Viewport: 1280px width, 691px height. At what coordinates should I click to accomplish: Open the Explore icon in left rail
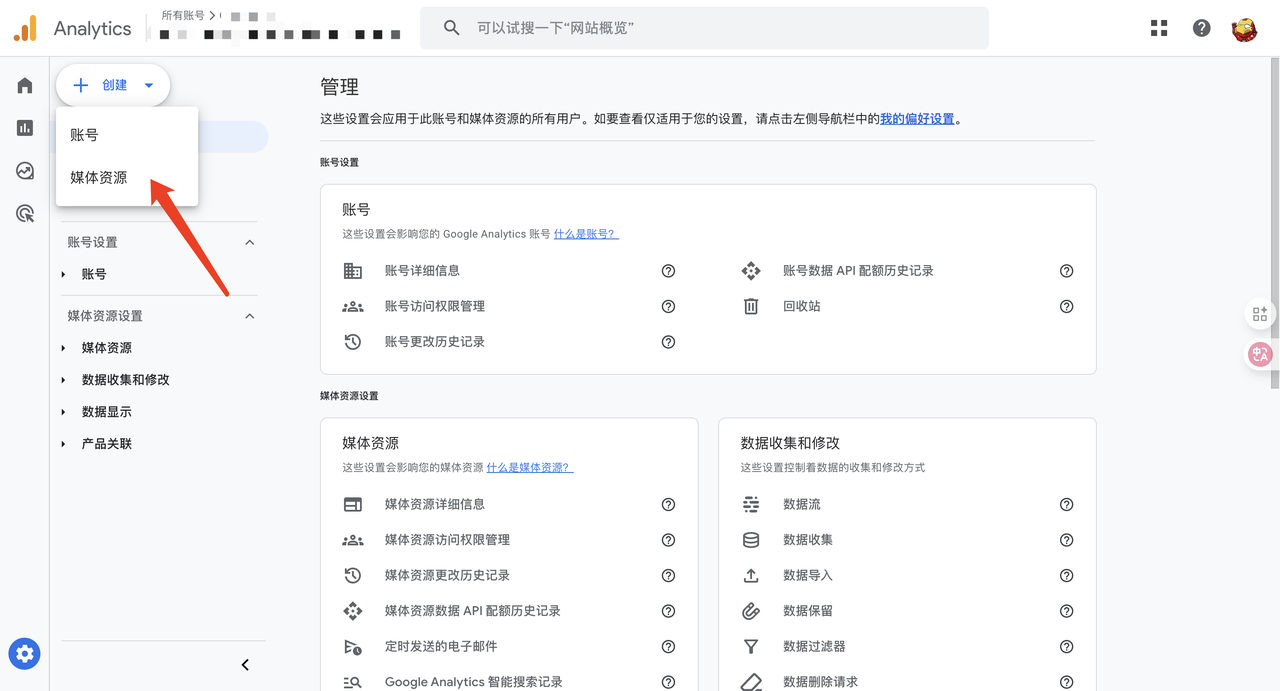tap(25, 171)
